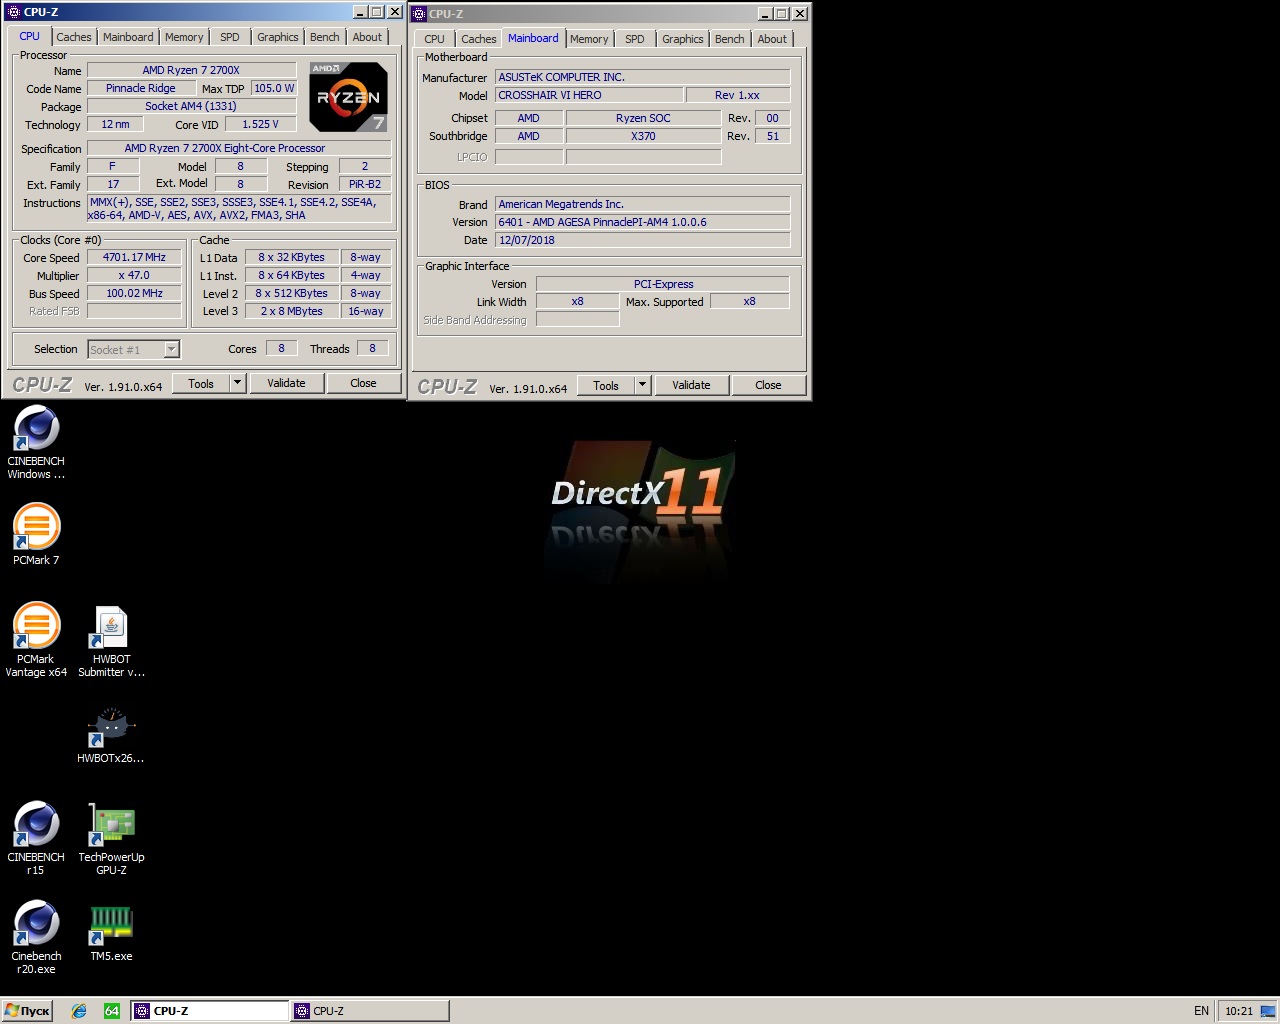This screenshot has width=1280, height=1024.
Task: Click the Manufacturer field ASUSTeK COMPUTER INC.
Action: [x=642, y=77]
